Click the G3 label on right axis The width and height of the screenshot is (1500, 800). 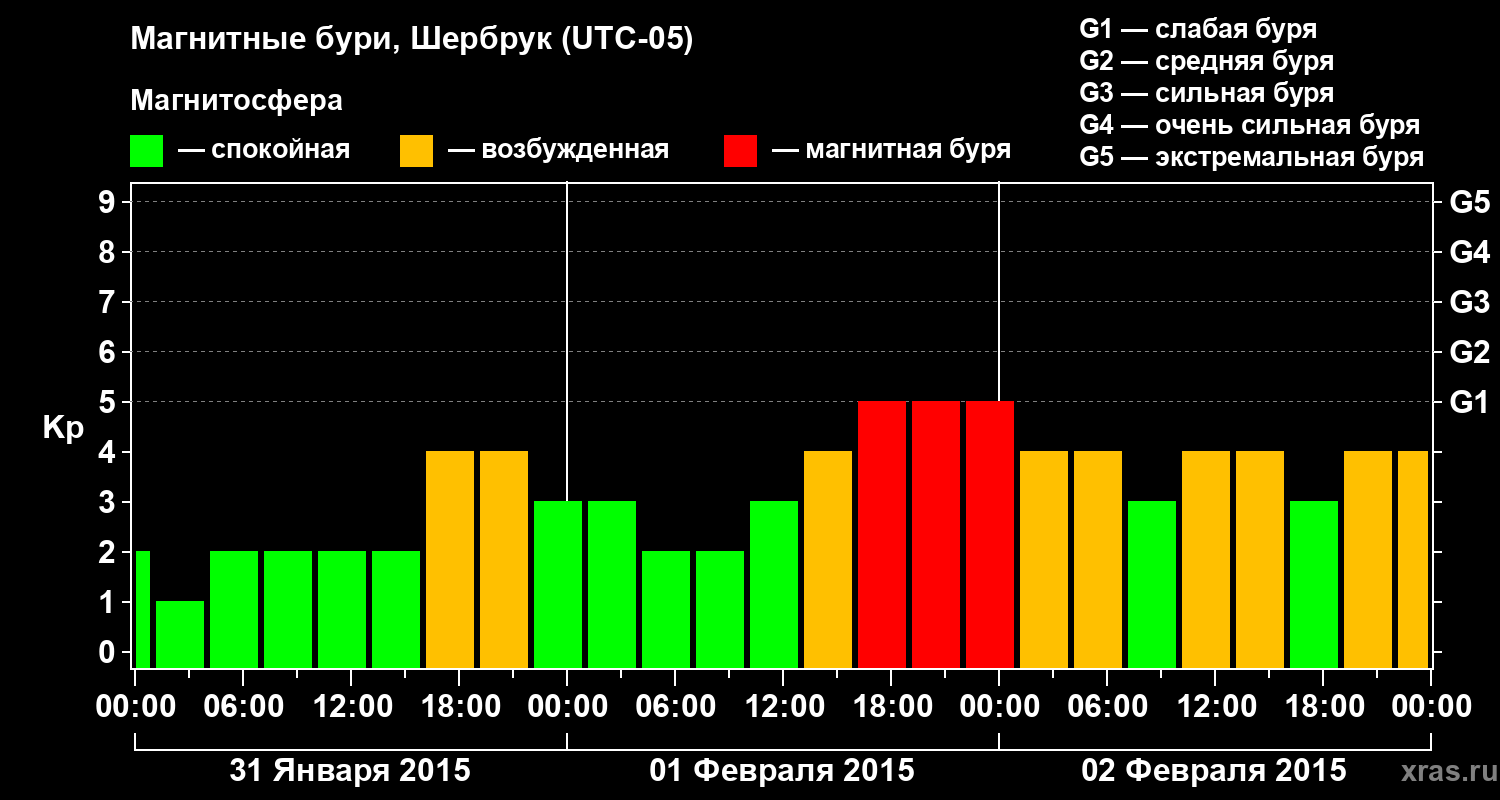point(1469,303)
